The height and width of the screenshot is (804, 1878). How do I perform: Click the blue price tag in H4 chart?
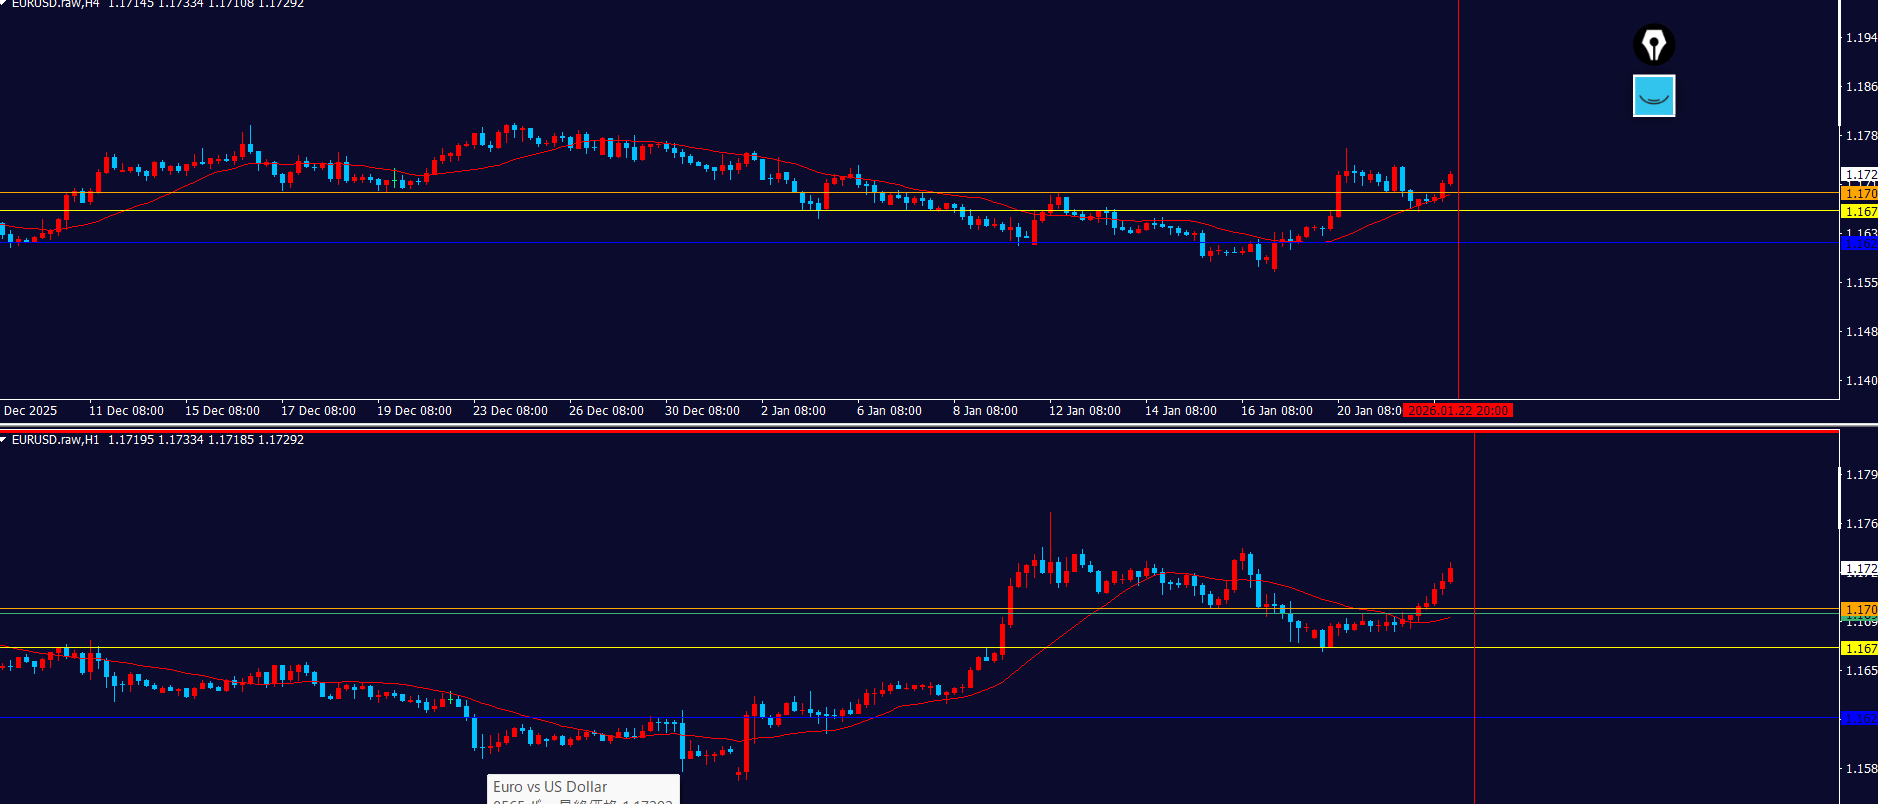[1859, 243]
